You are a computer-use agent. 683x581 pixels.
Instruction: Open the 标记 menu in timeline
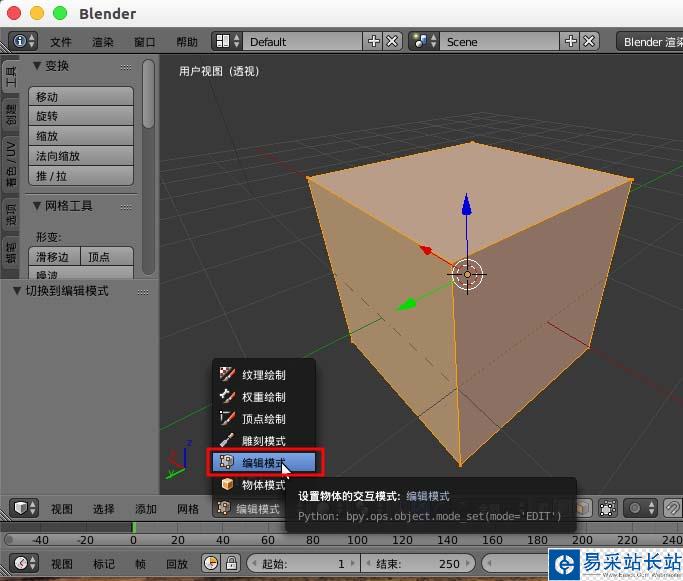[104, 564]
